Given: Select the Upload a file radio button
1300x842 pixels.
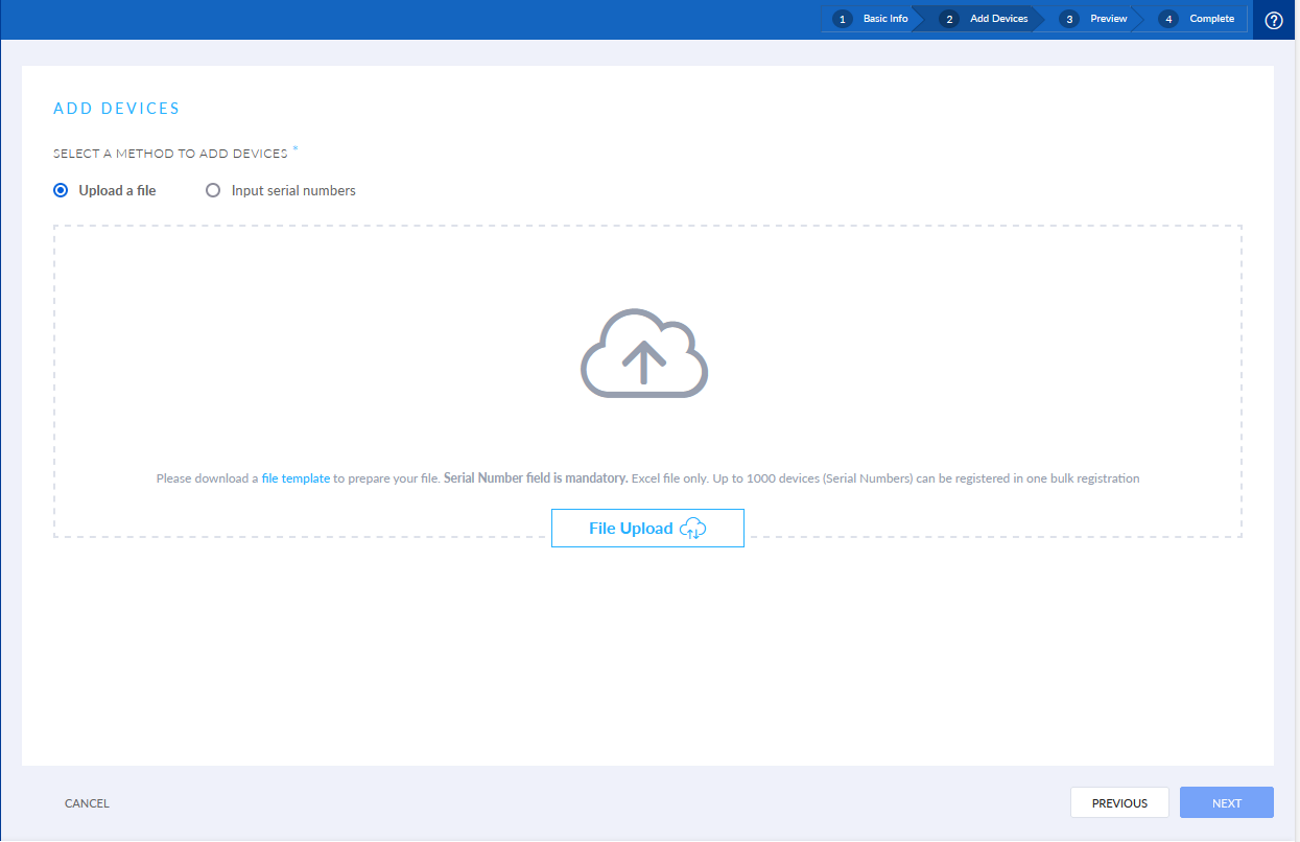Looking at the screenshot, I should click(61, 190).
